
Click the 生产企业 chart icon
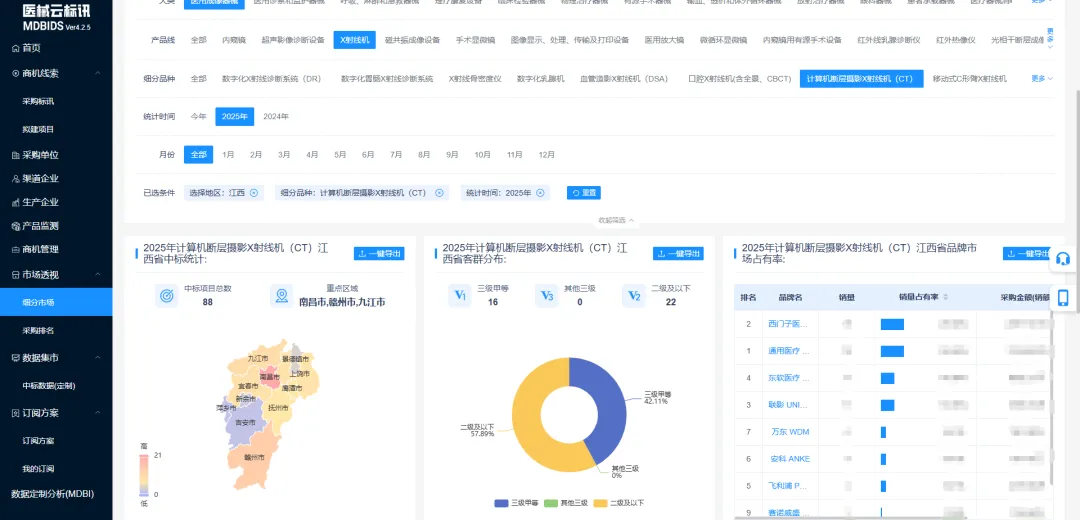16,202
